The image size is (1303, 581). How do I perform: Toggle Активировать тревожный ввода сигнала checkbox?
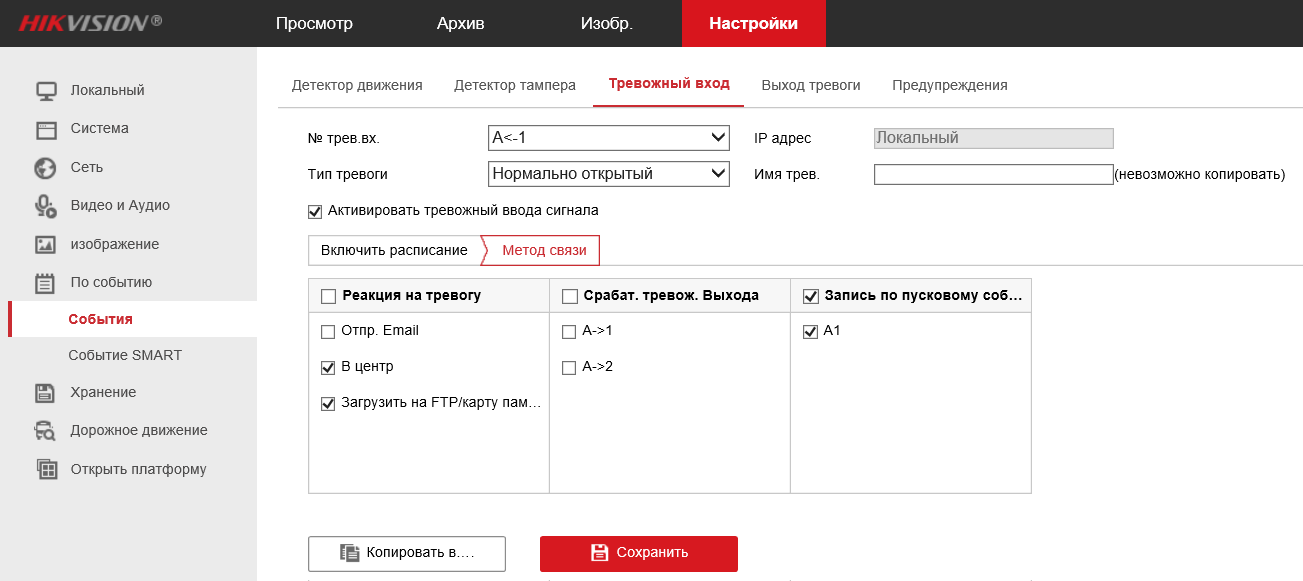pyautogui.click(x=315, y=211)
